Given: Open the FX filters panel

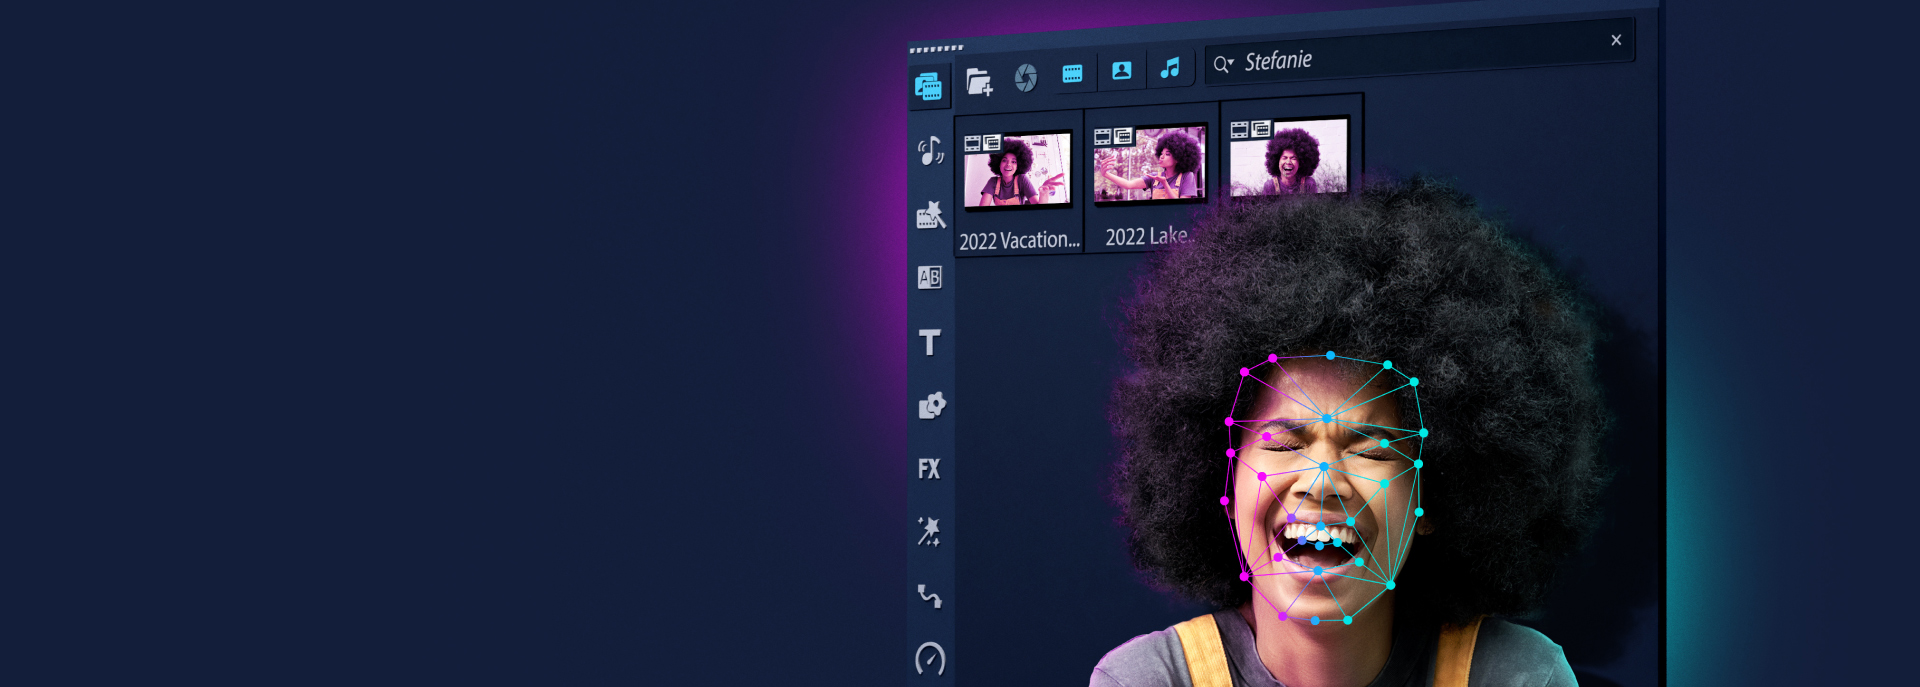Looking at the screenshot, I should 929,469.
